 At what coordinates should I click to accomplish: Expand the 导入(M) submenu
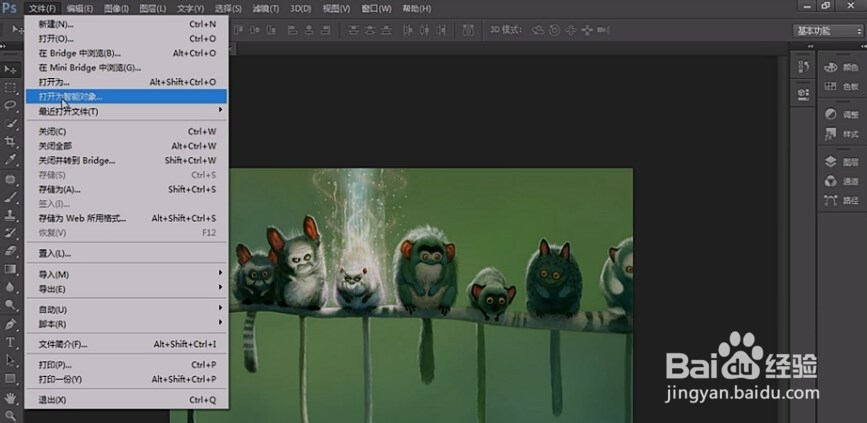click(x=126, y=274)
